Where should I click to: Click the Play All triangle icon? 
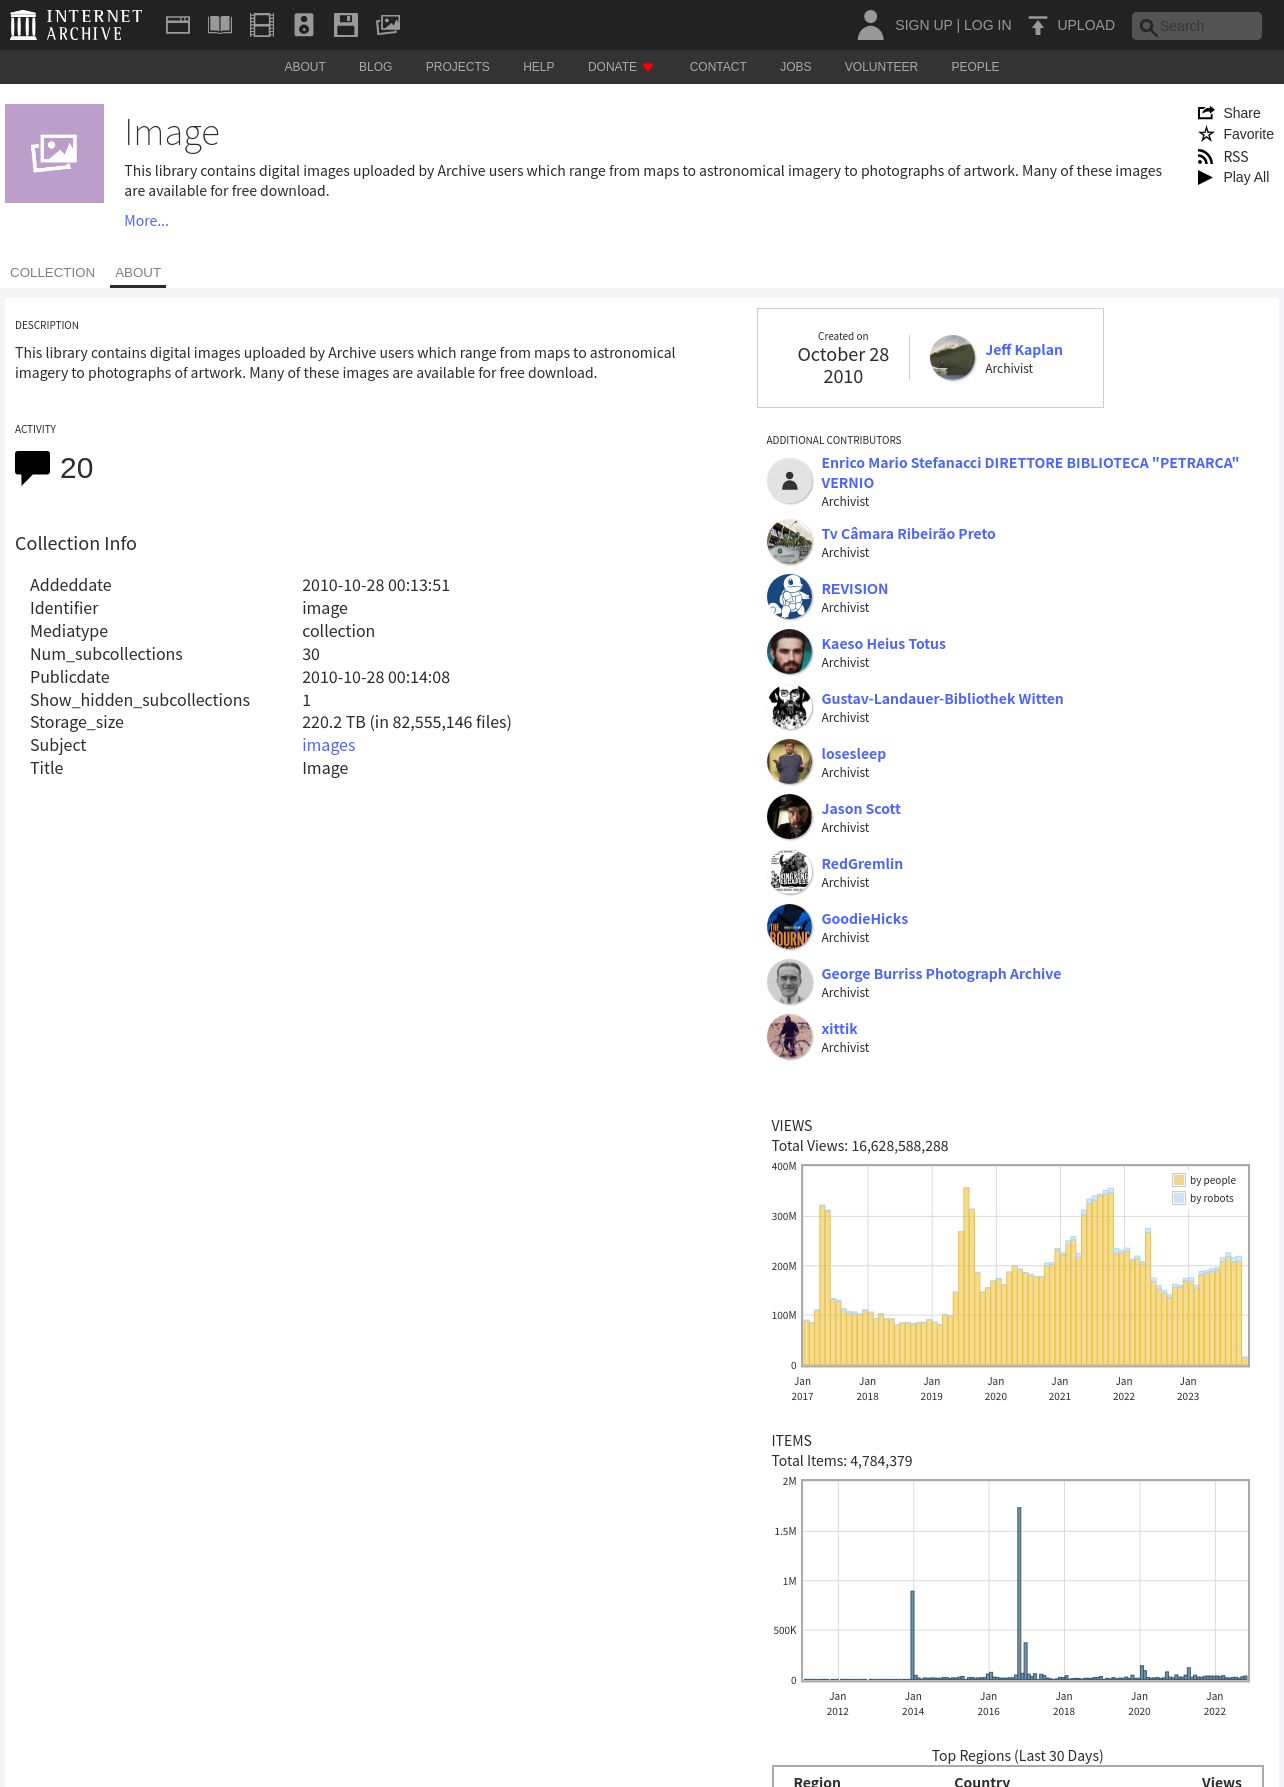(x=1205, y=177)
